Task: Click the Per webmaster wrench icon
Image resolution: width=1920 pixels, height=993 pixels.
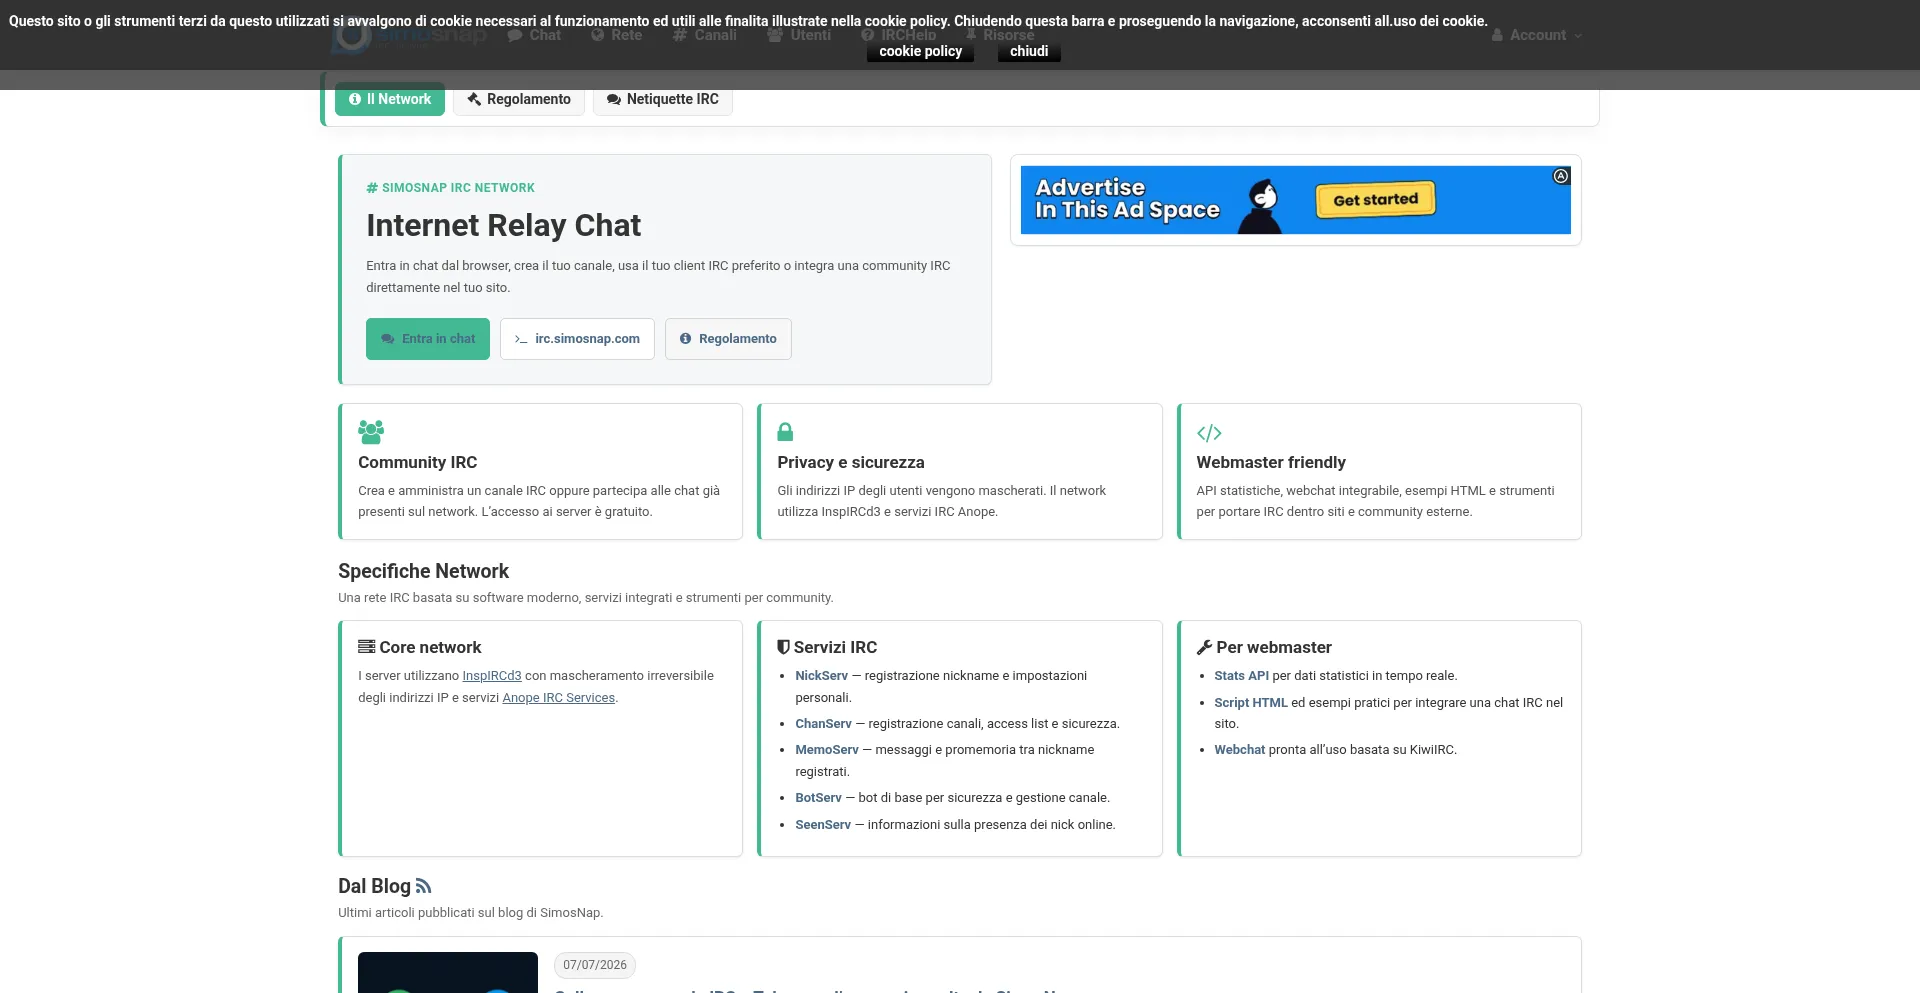Action: [x=1204, y=648]
